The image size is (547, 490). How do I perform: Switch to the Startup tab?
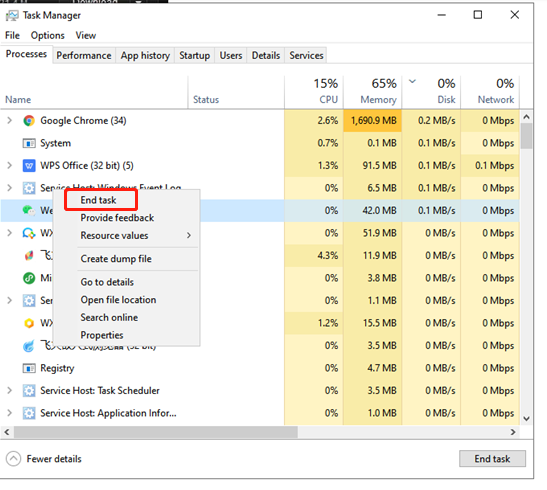[x=194, y=56]
